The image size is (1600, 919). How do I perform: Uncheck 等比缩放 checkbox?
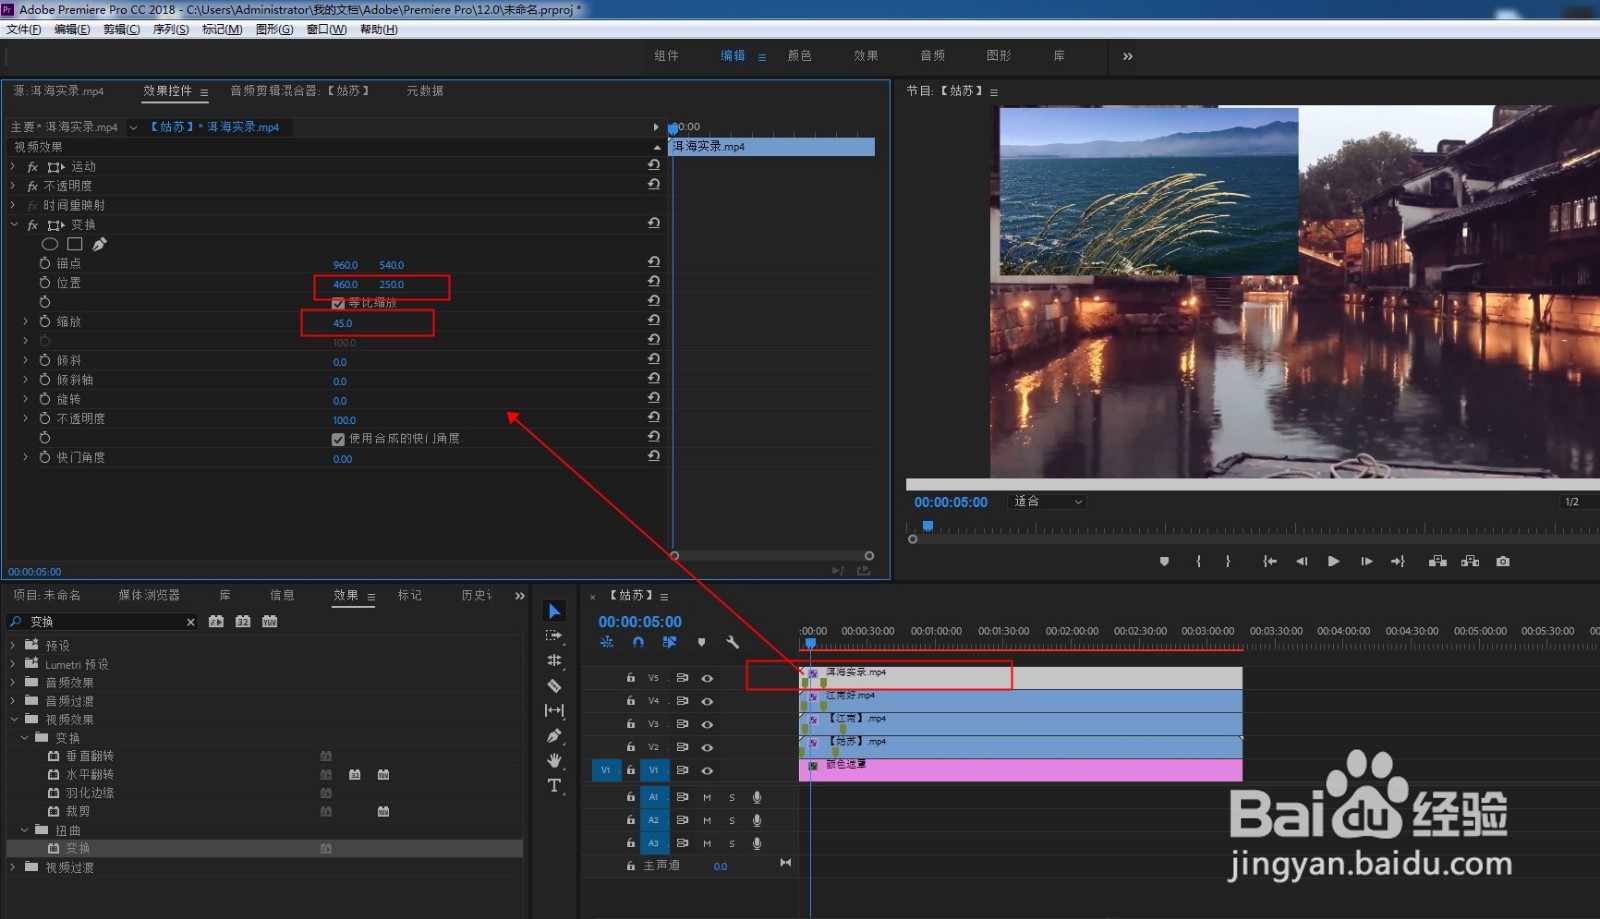click(338, 303)
